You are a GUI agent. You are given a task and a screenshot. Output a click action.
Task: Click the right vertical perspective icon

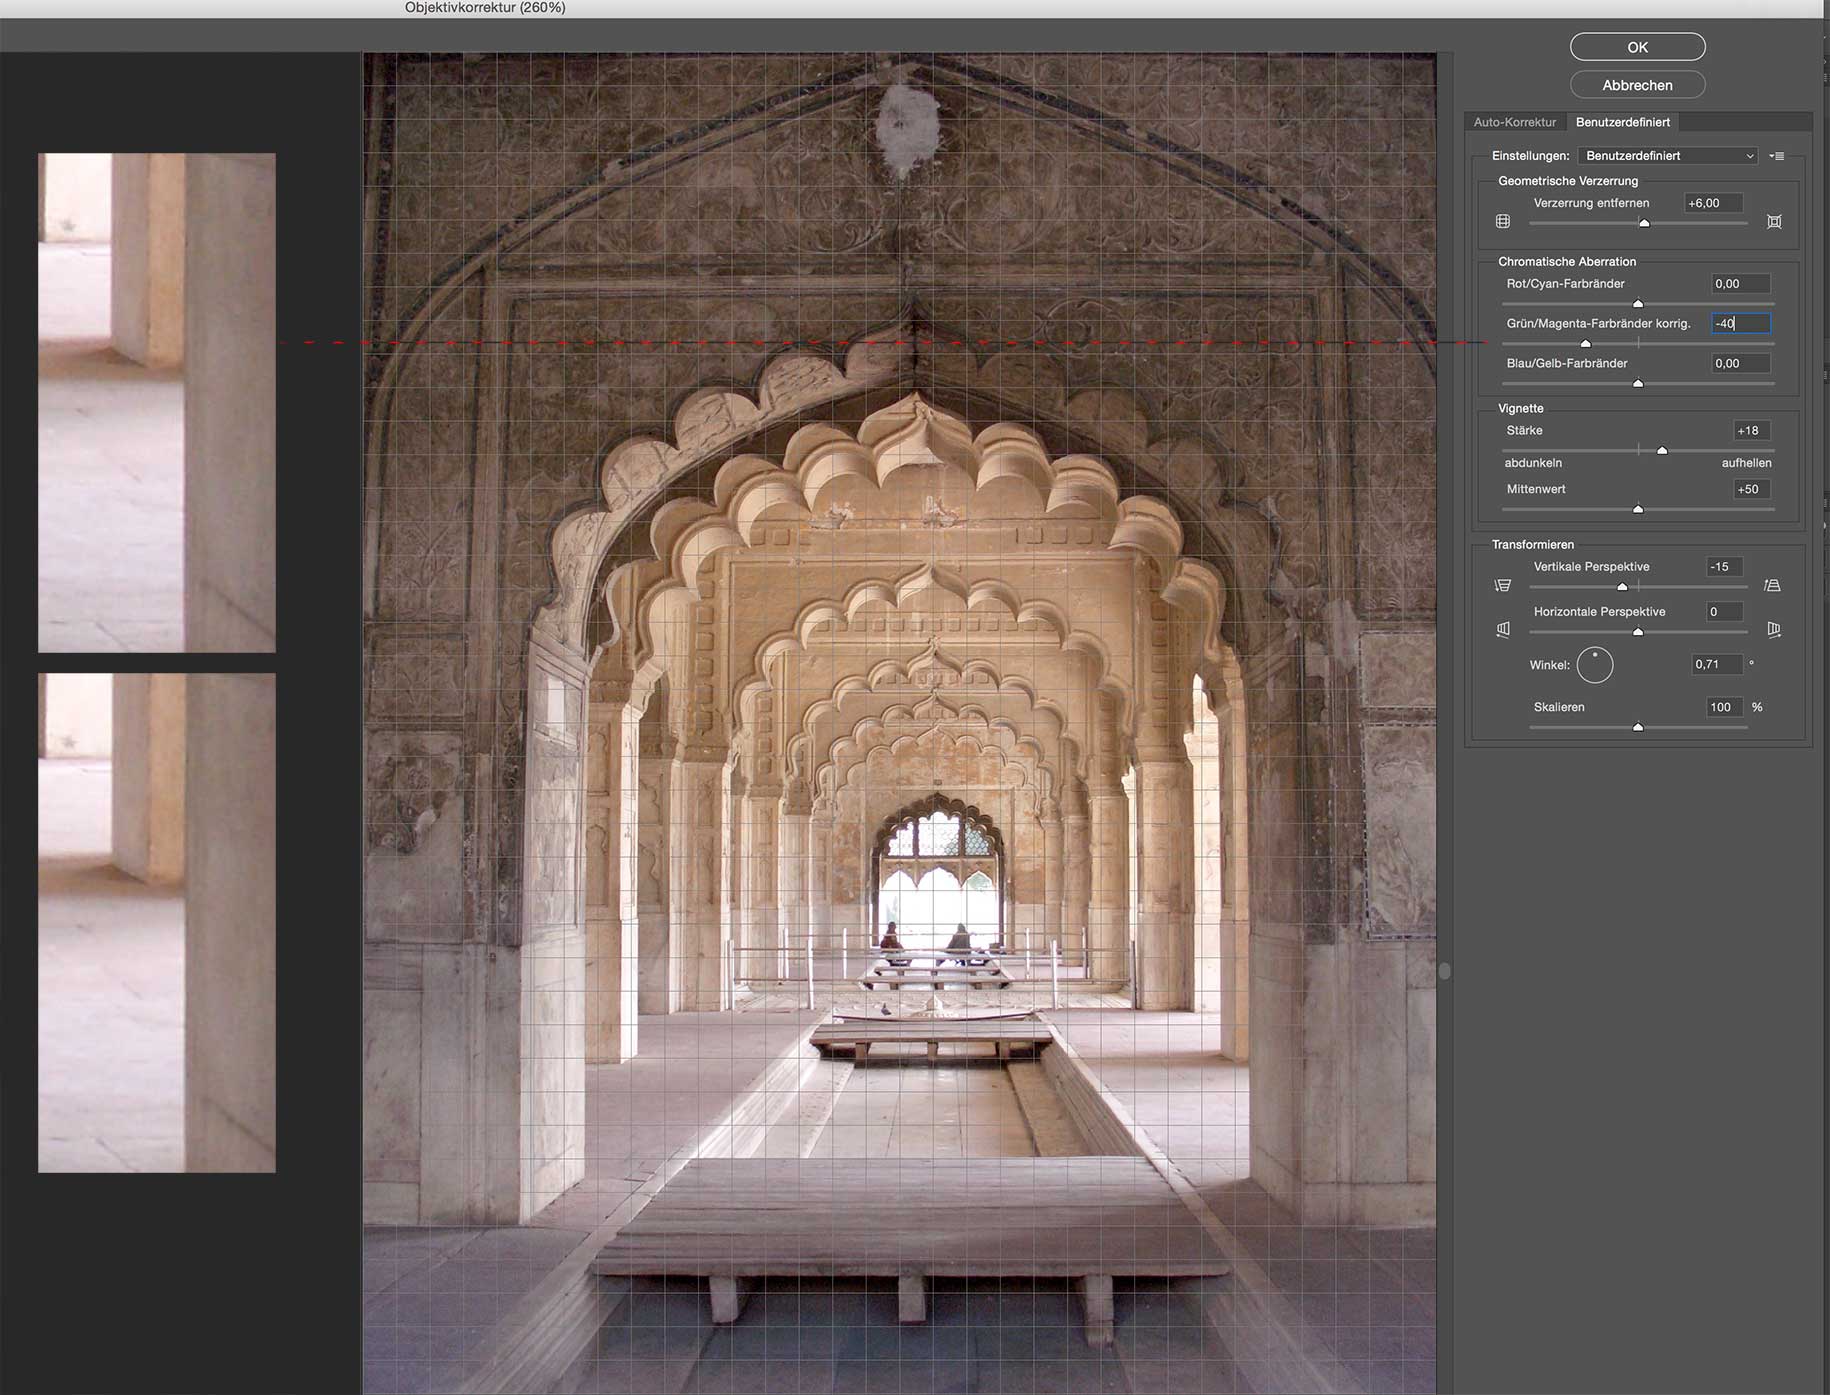coord(1773,585)
